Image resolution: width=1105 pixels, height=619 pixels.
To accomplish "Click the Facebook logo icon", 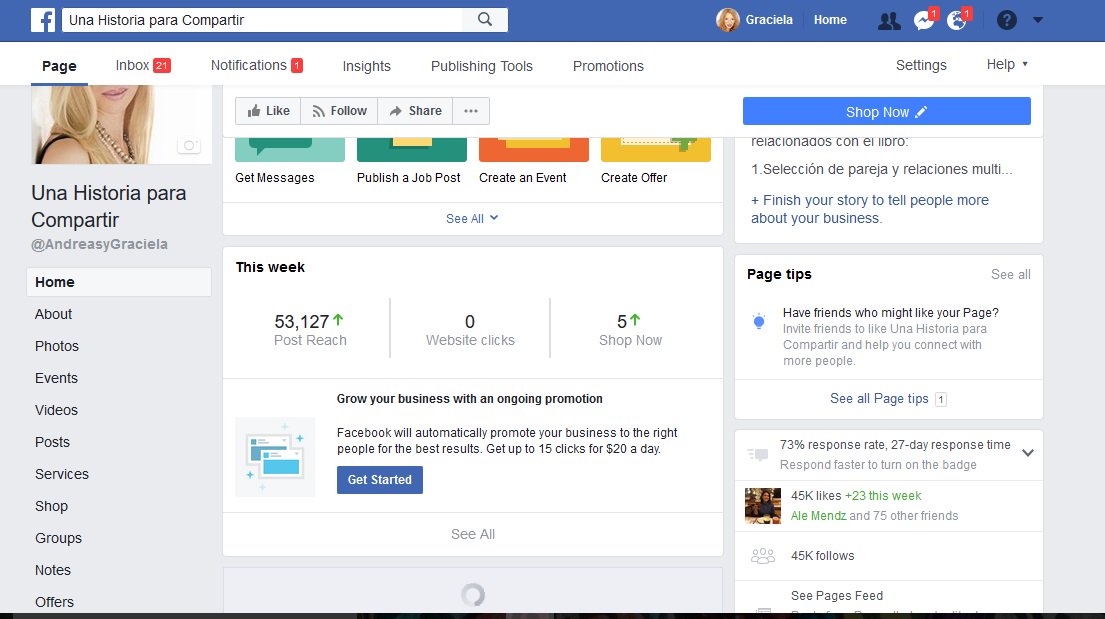I will click(43, 20).
